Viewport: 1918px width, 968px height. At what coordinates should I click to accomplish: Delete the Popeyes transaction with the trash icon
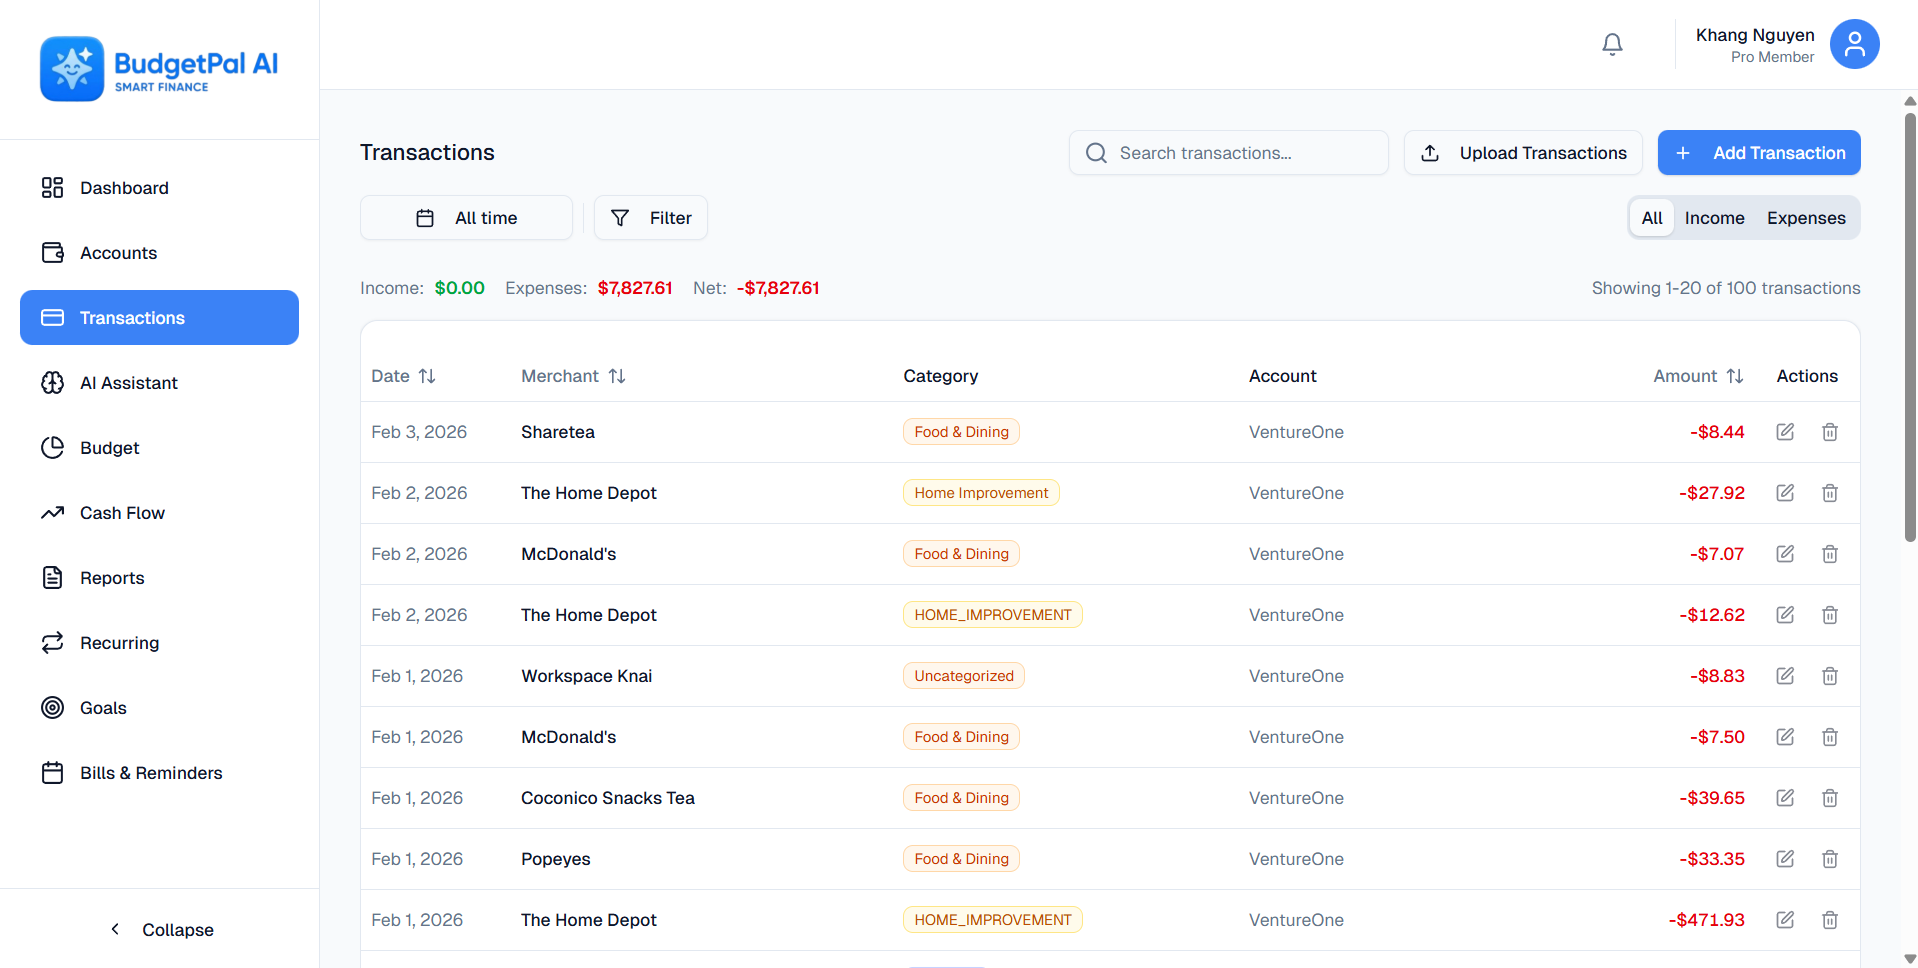[x=1830, y=858]
